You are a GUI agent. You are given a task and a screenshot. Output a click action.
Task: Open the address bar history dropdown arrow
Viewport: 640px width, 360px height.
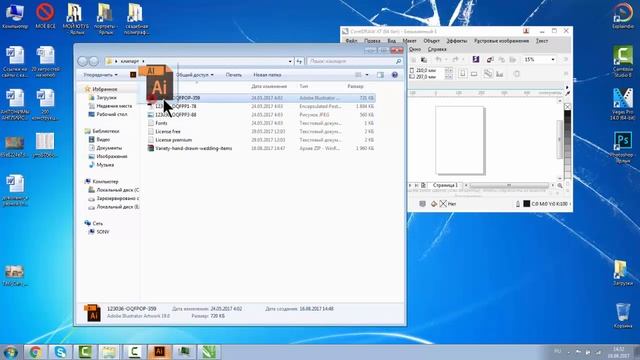(290, 62)
